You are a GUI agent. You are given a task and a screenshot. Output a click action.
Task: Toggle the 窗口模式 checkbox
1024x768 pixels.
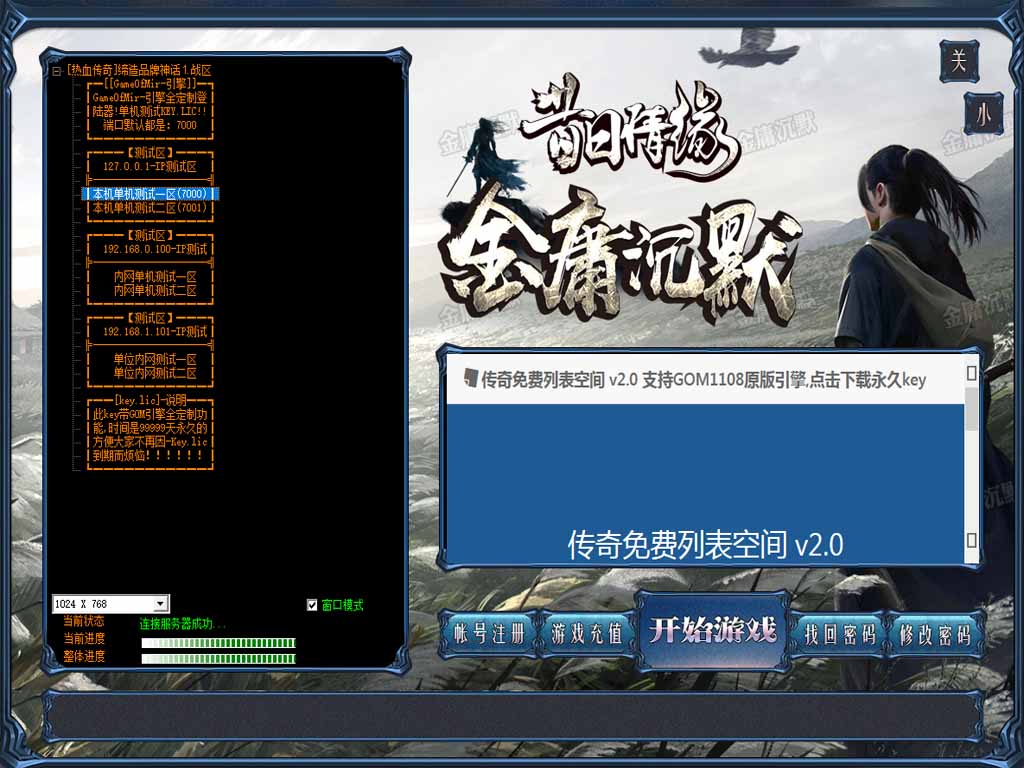click(312, 605)
